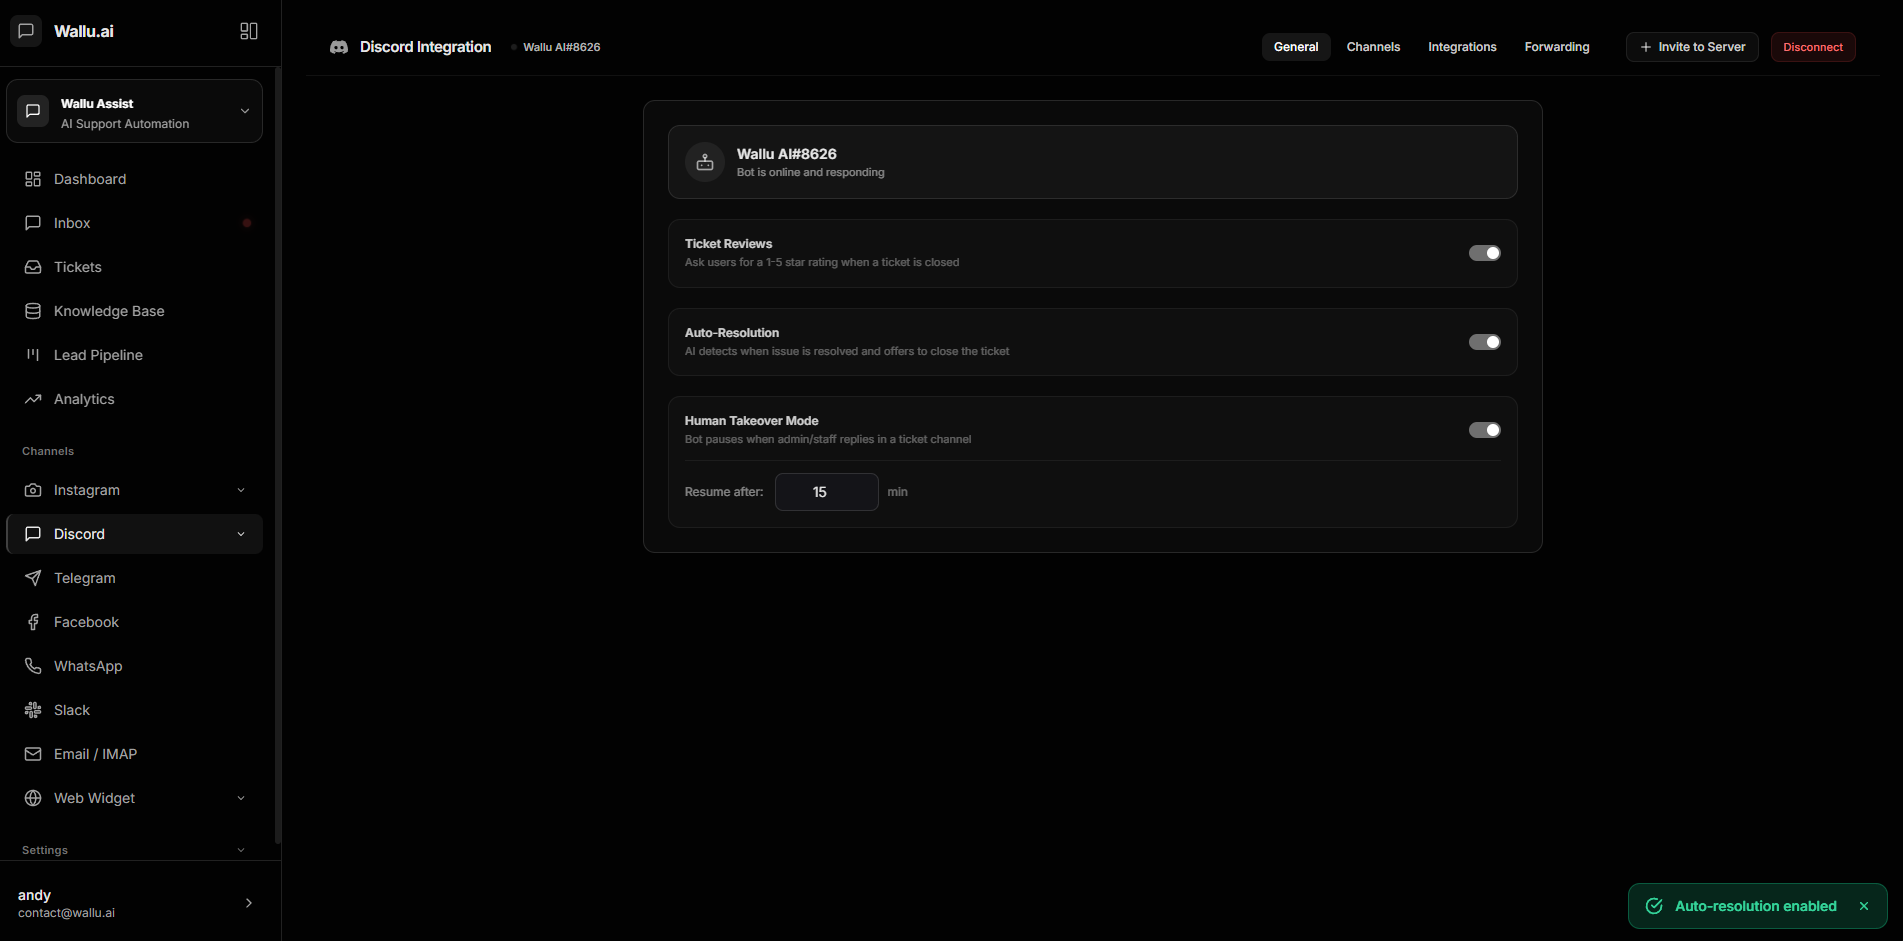This screenshot has height=941, width=1903.
Task: Click the Discord Integration page title
Action: click(x=426, y=47)
